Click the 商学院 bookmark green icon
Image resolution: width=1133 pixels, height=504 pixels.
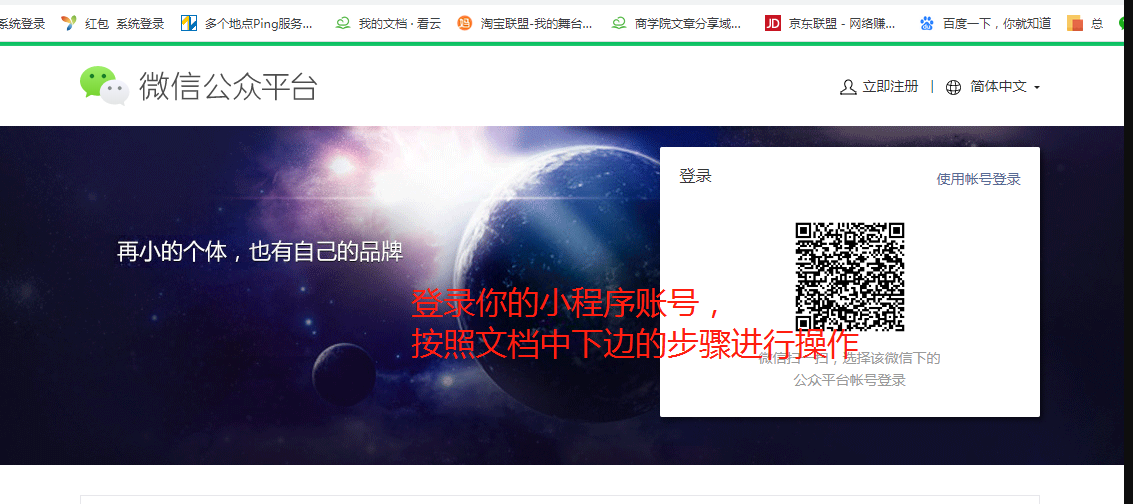coord(619,23)
